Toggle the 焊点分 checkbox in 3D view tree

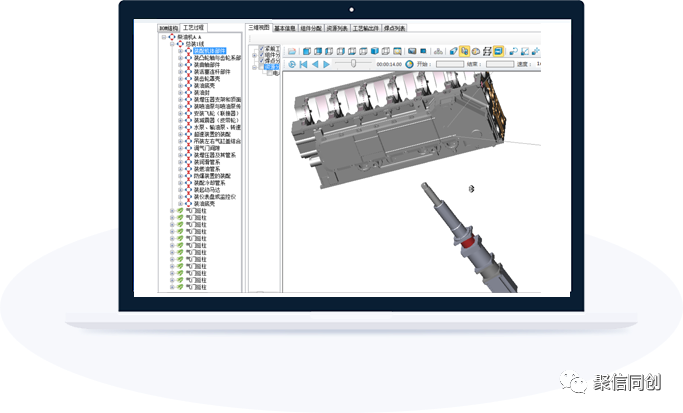click(x=261, y=61)
